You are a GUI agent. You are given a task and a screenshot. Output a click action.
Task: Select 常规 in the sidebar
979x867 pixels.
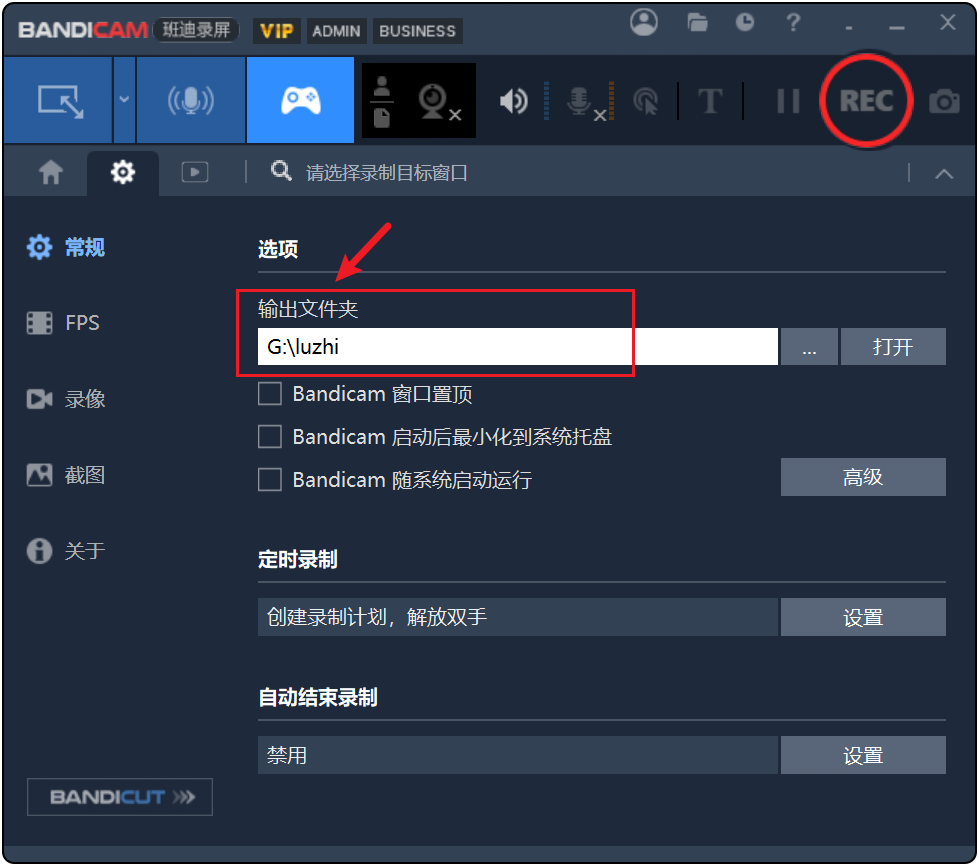pyautogui.click(x=66, y=247)
